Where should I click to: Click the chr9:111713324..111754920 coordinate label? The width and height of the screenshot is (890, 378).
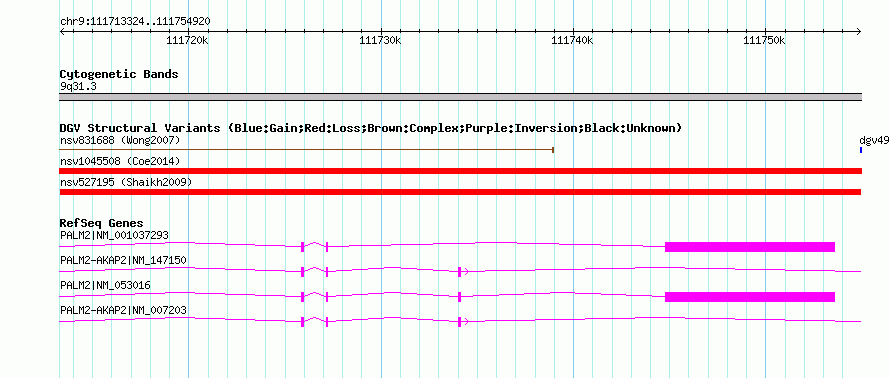click(135, 22)
